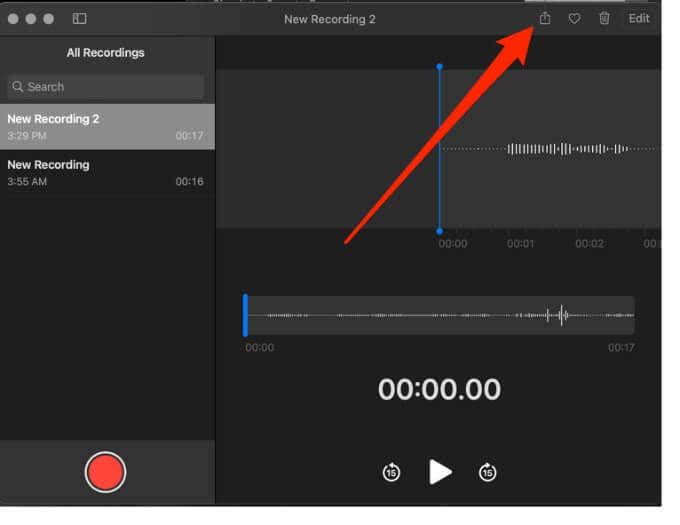680x525 pixels.
Task: Click the All Recordings sidebar header
Action: (106, 53)
